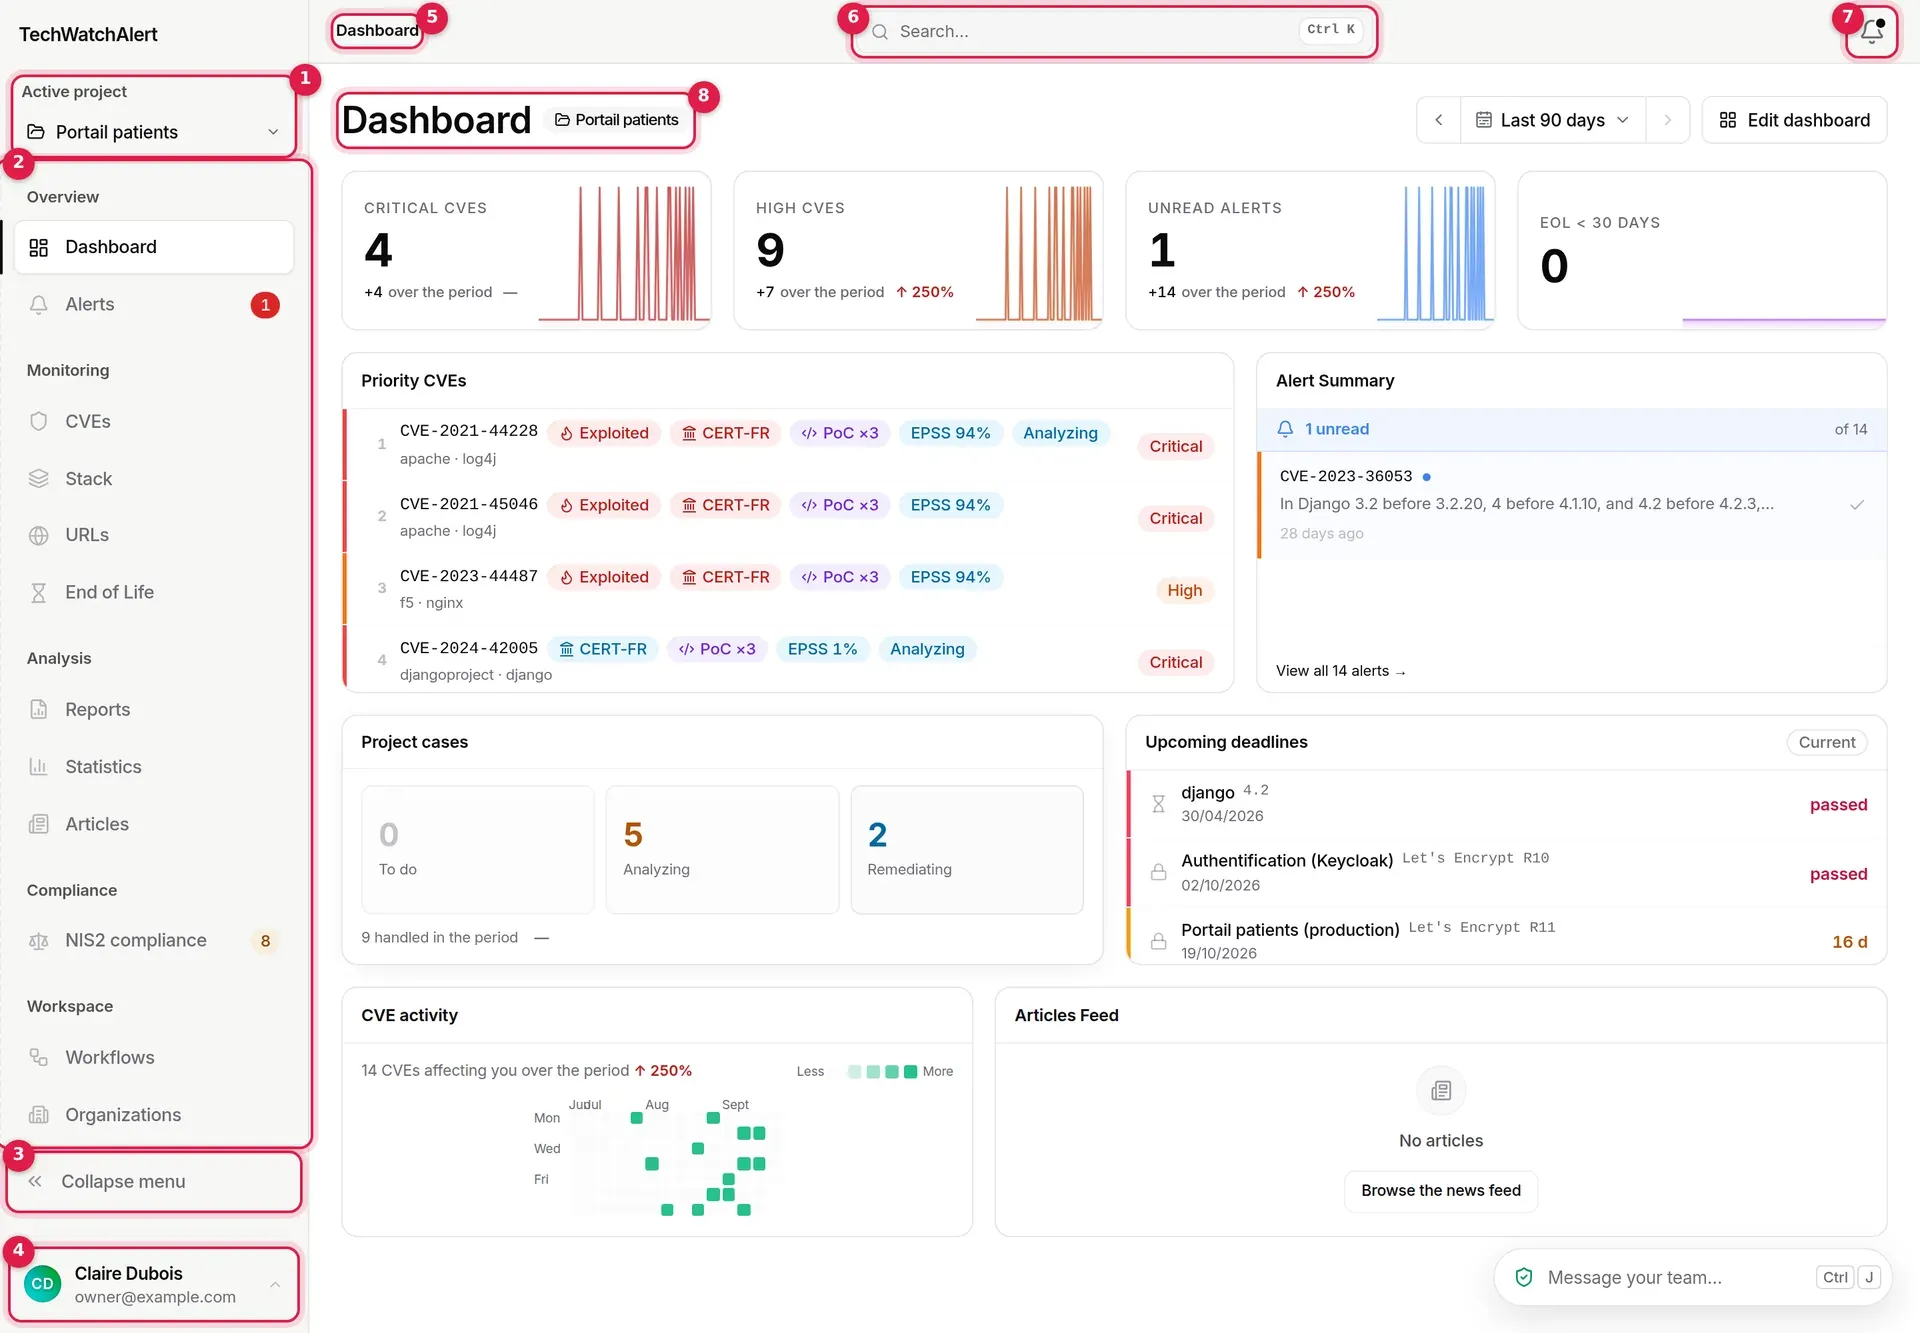Click the 1 unread alerts row

coord(1571,429)
